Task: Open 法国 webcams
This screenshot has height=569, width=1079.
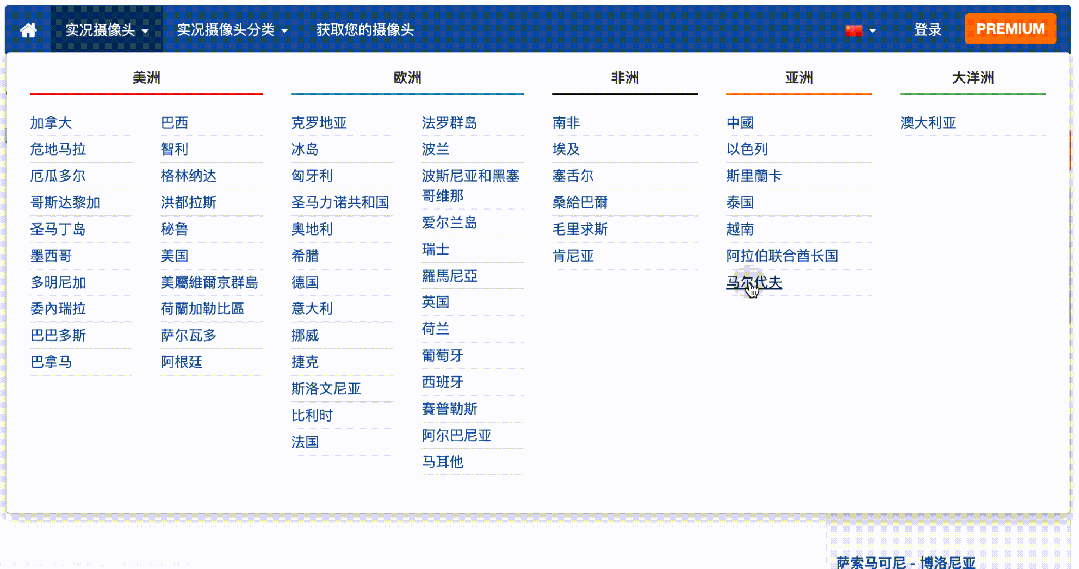Action: click(305, 442)
